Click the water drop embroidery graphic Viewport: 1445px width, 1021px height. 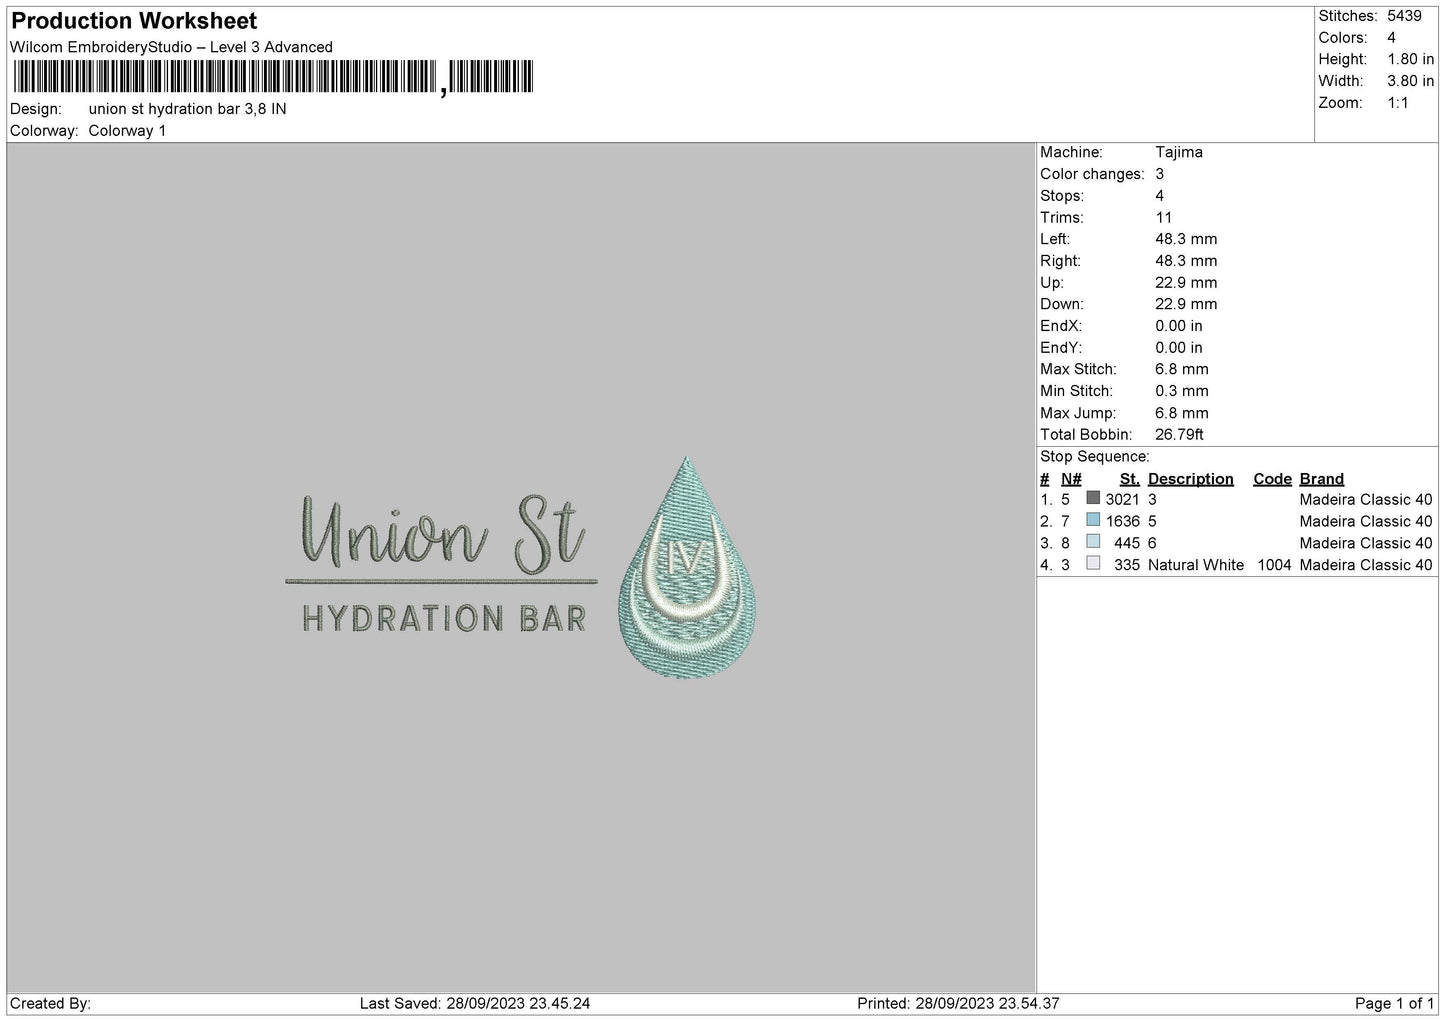(687, 568)
